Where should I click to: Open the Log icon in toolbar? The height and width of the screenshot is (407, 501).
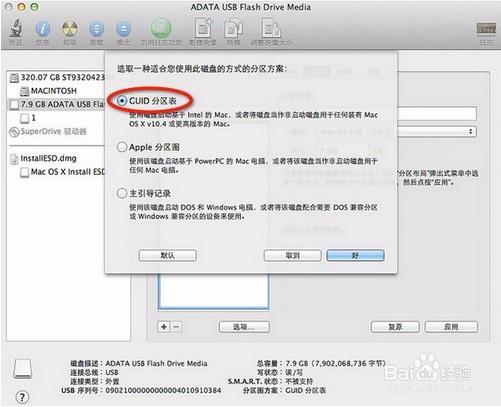pyautogui.click(x=486, y=29)
